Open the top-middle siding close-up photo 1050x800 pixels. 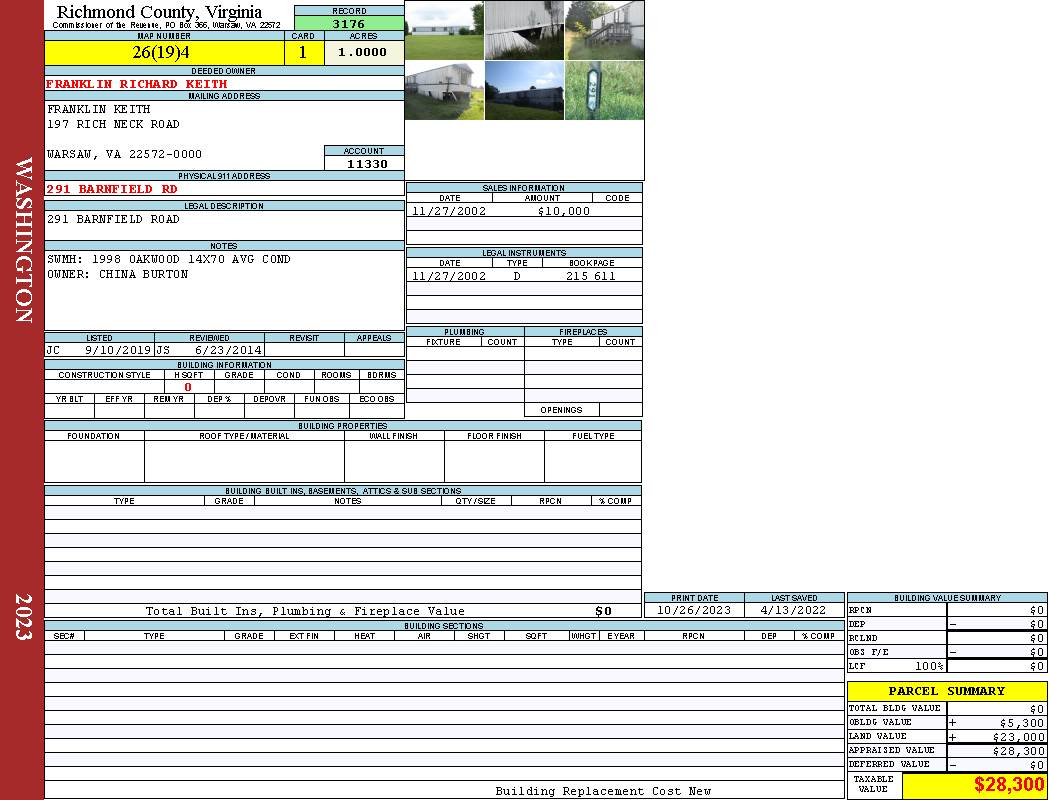524,30
